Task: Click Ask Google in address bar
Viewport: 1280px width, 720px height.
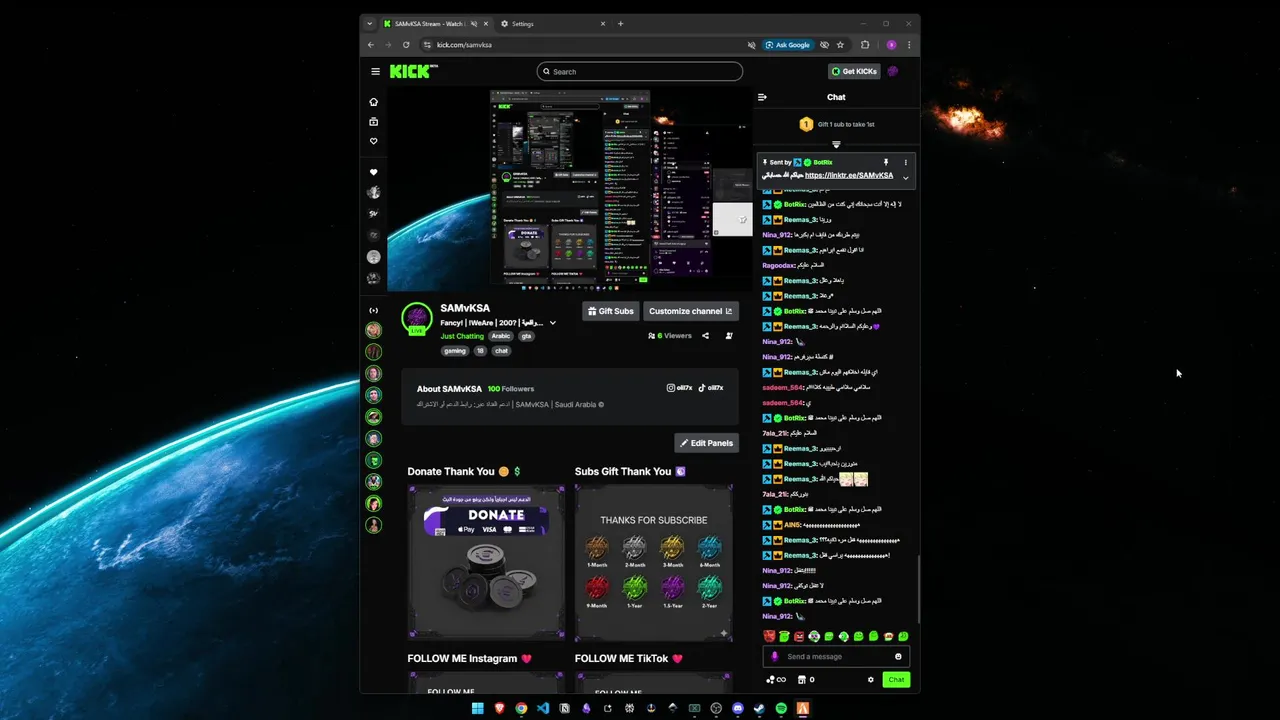Action: 787,45
